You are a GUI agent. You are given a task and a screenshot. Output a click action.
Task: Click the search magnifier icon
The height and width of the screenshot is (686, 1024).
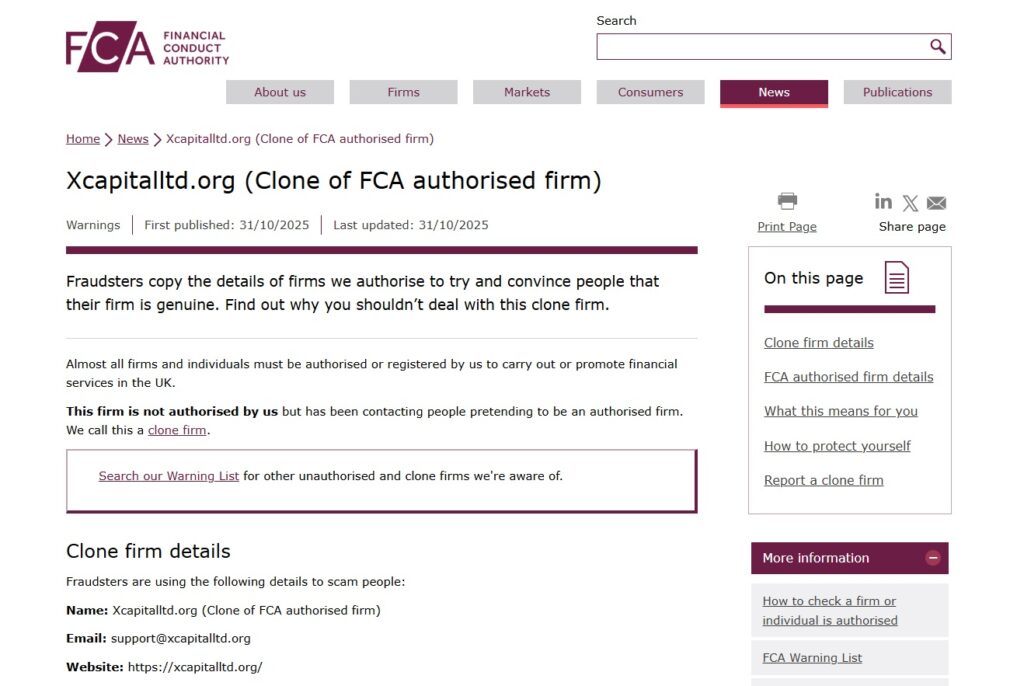coord(937,46)
